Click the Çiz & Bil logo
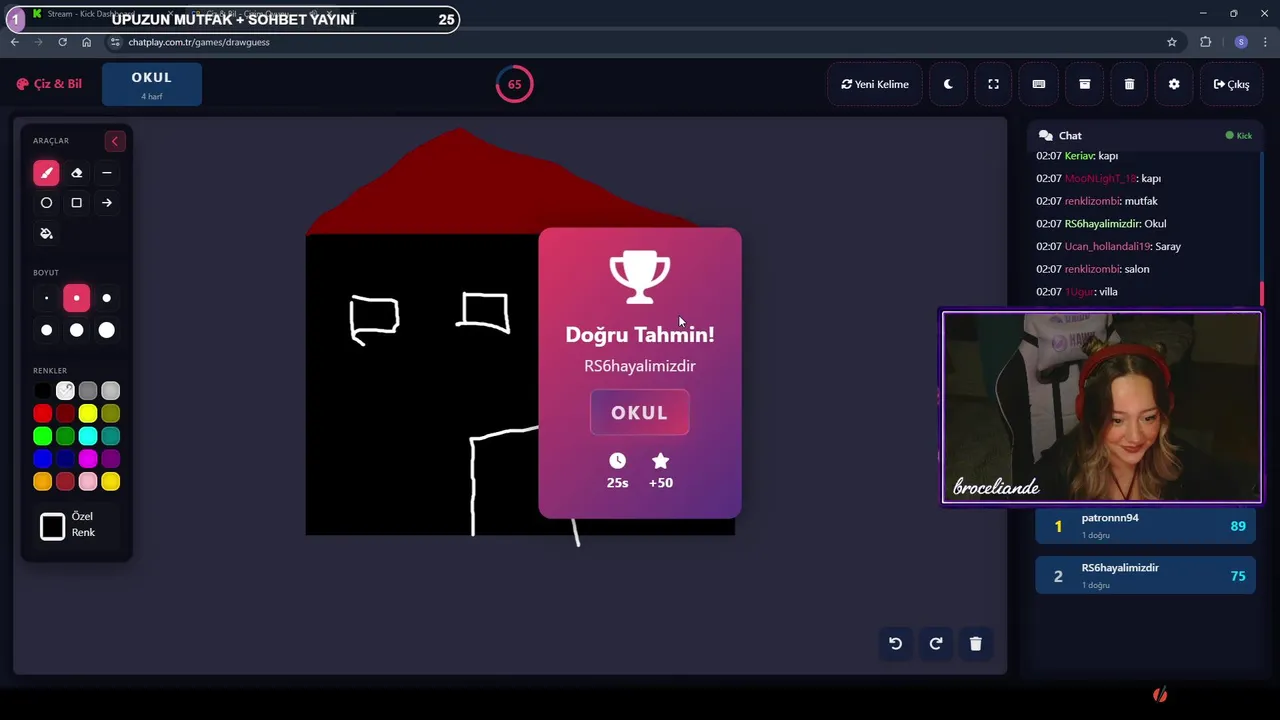The width and height of the screenshot is (1280, 720). point(49,84)
